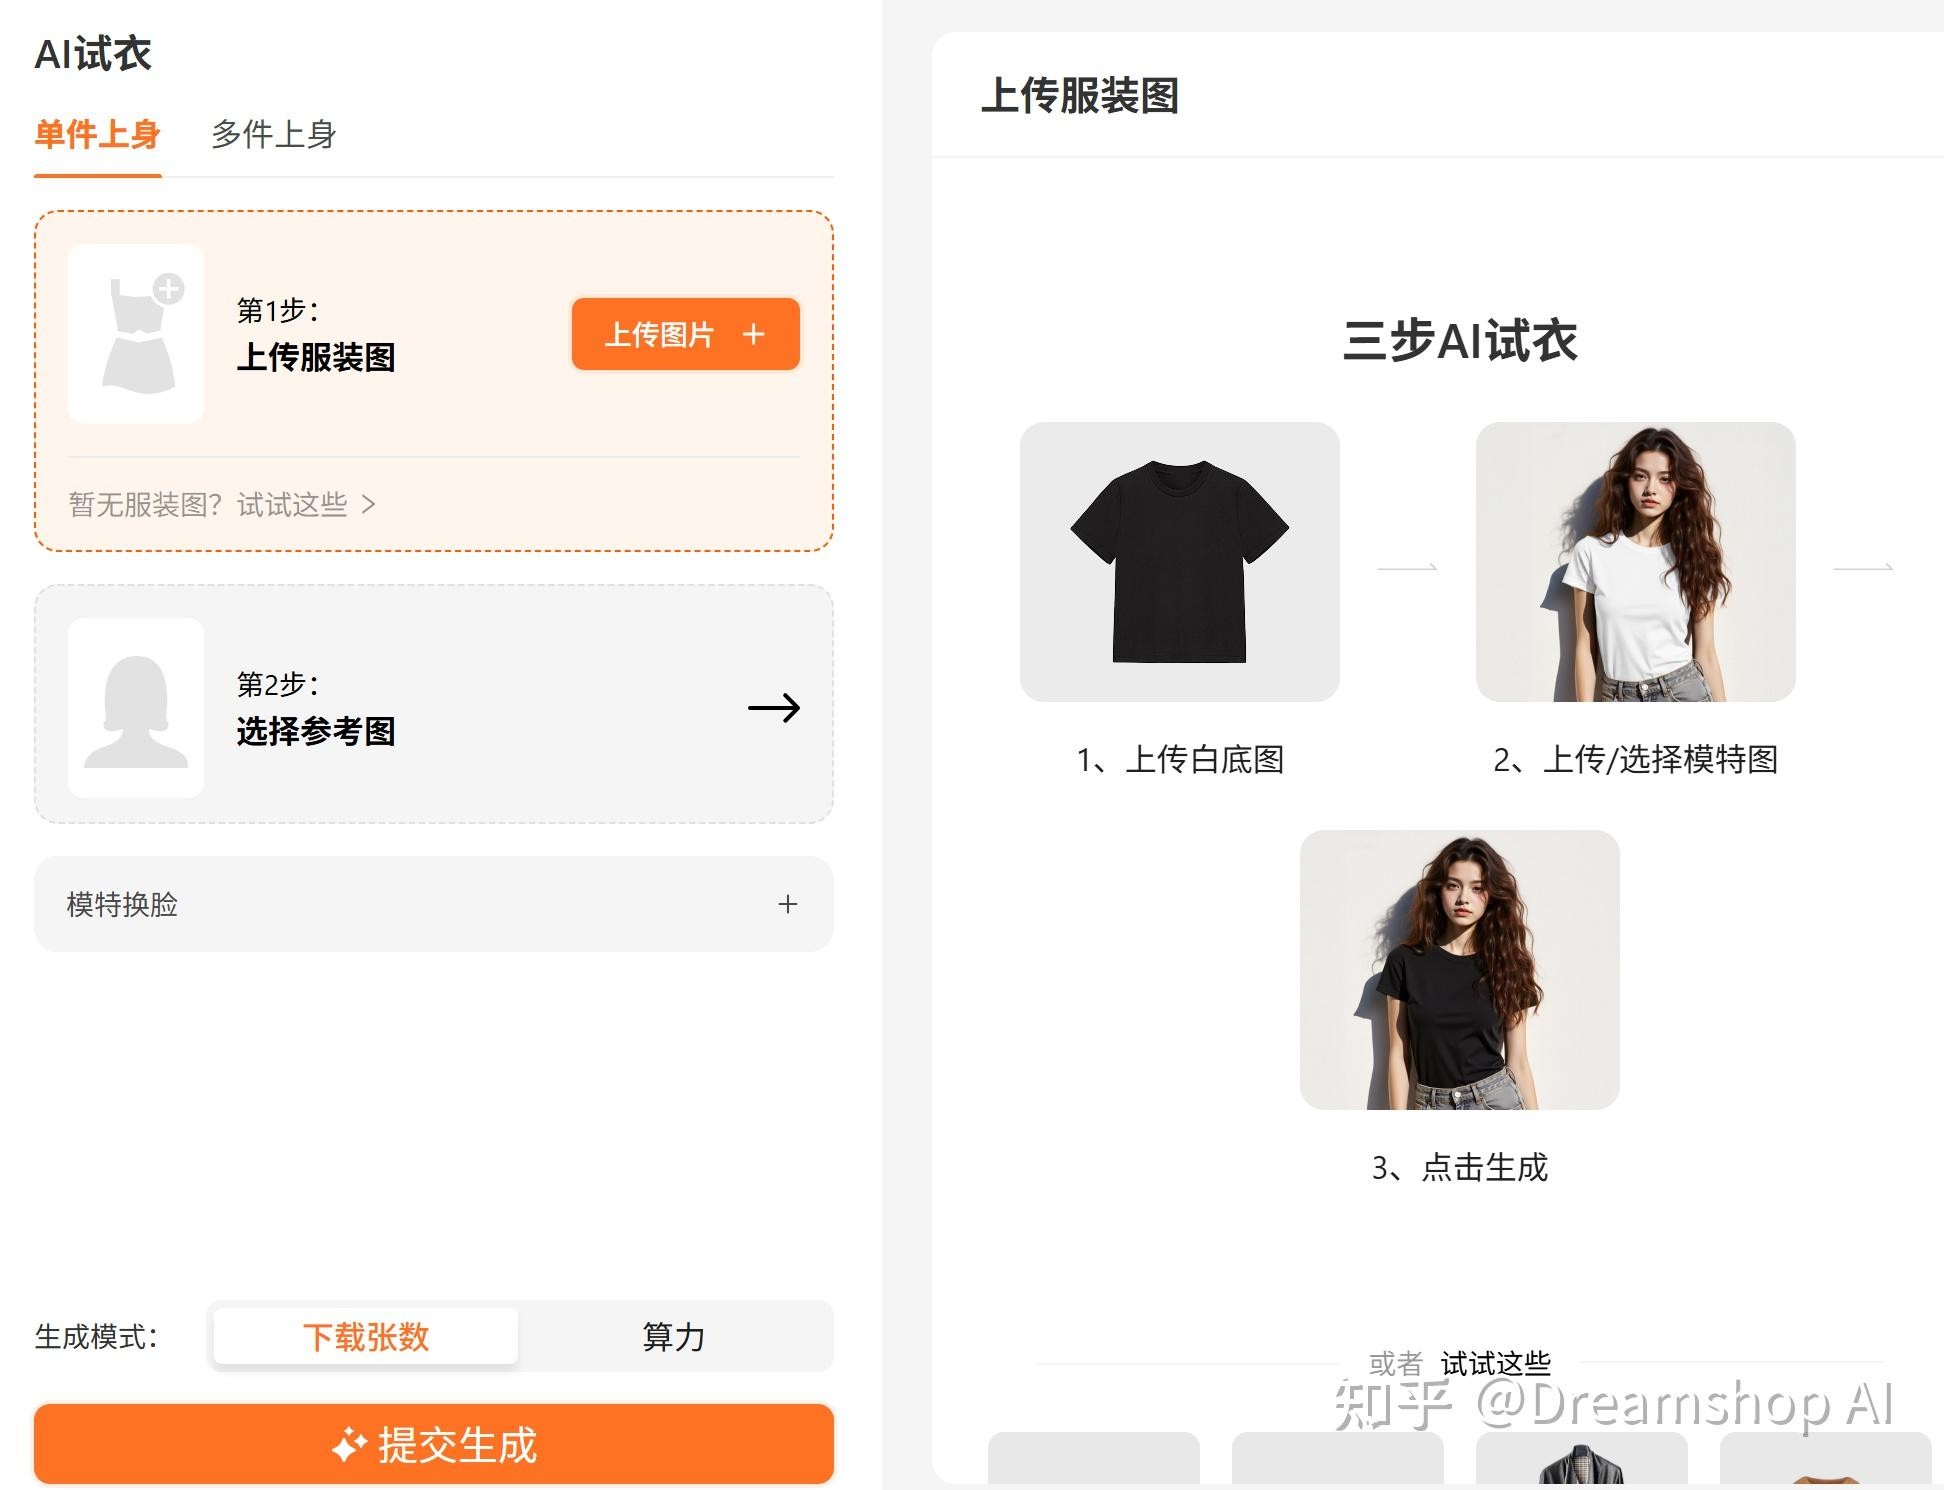The image size is (1944, 1490).
Task: Switch to 单件上身 tab
Action: [97, 134]
